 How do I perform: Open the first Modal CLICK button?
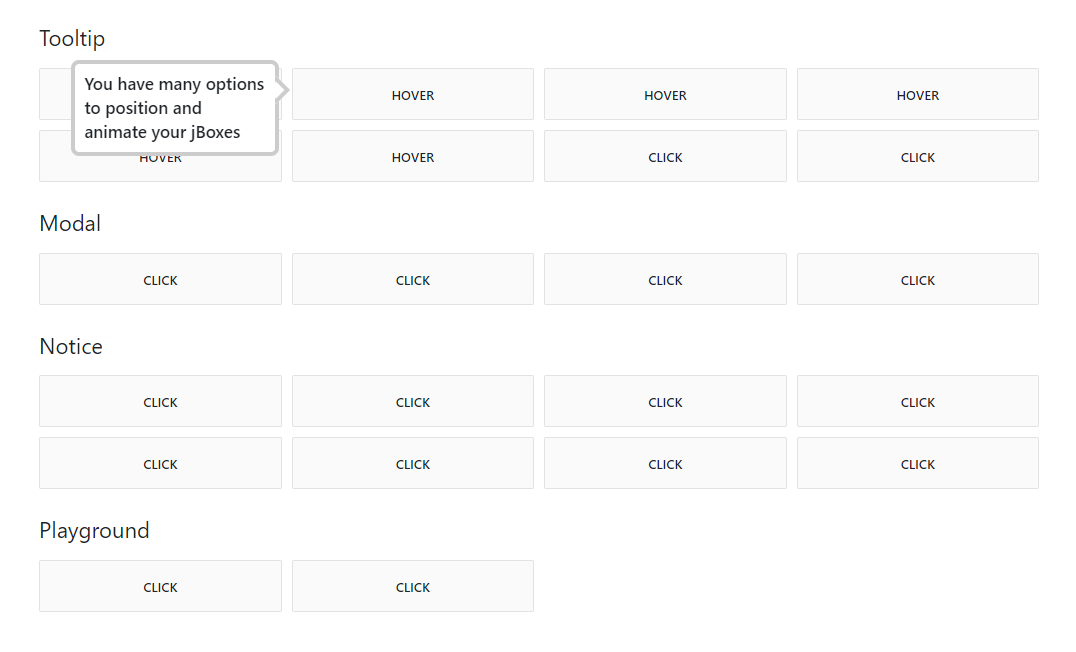click(x=160, y=279)
